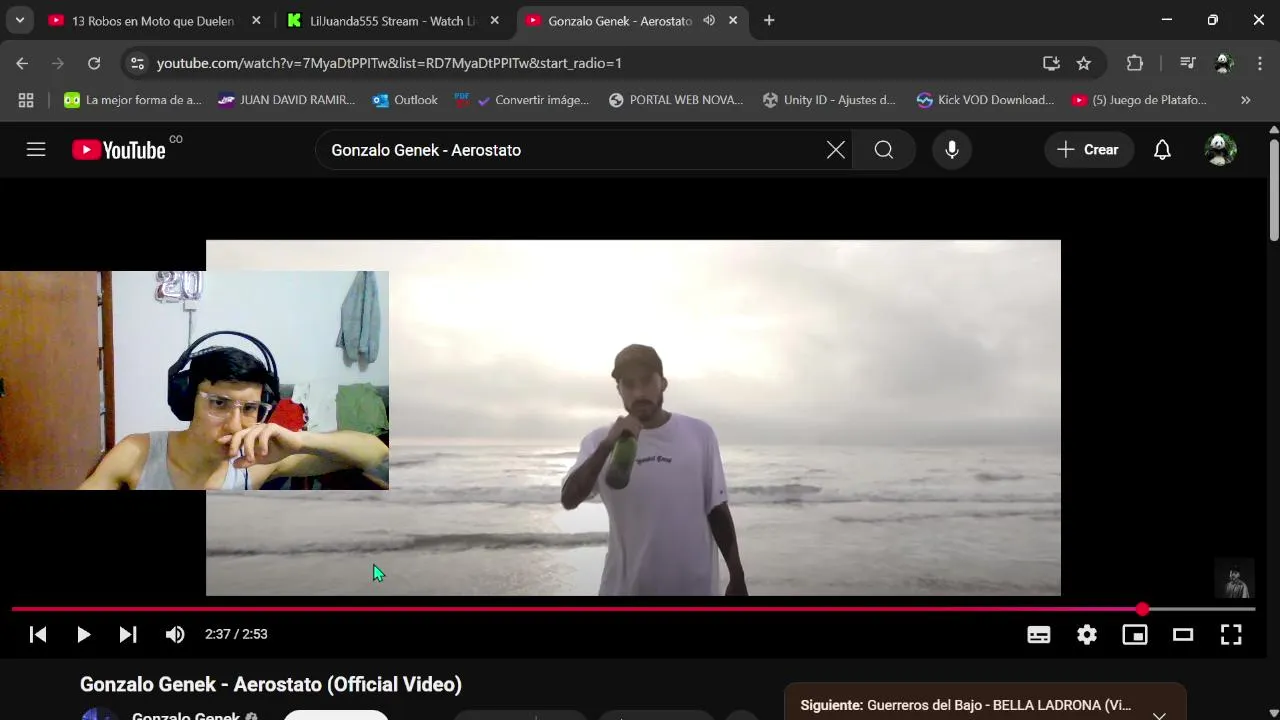The height and width of the screenshot is (720, 1280).
Task: Open the JUAN DAVID RAMIR... bookmark
Action: coord(287,100)
